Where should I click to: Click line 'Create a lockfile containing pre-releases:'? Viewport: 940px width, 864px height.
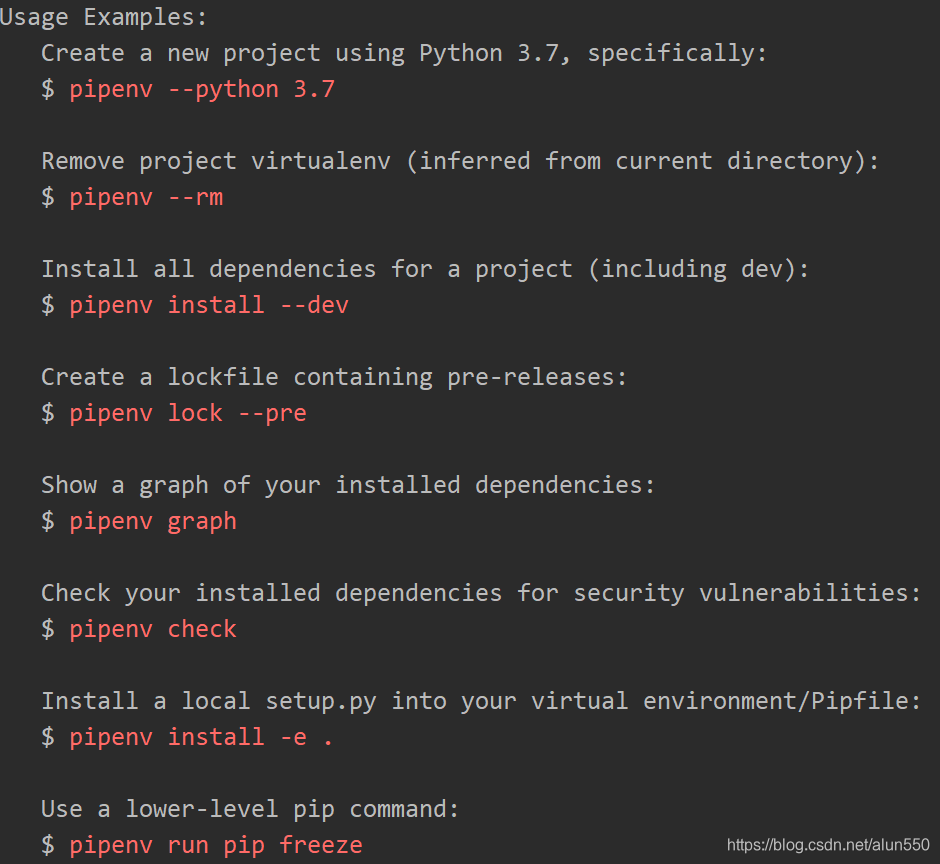pos(334,377)
